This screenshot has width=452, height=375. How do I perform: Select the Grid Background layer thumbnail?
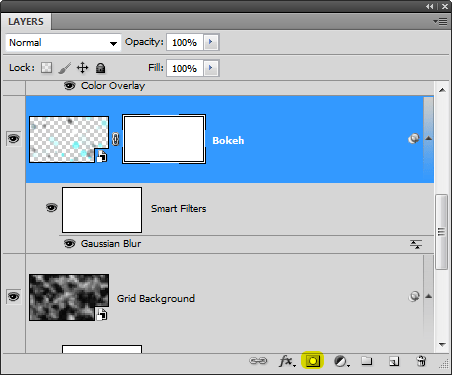pos(69,297)
